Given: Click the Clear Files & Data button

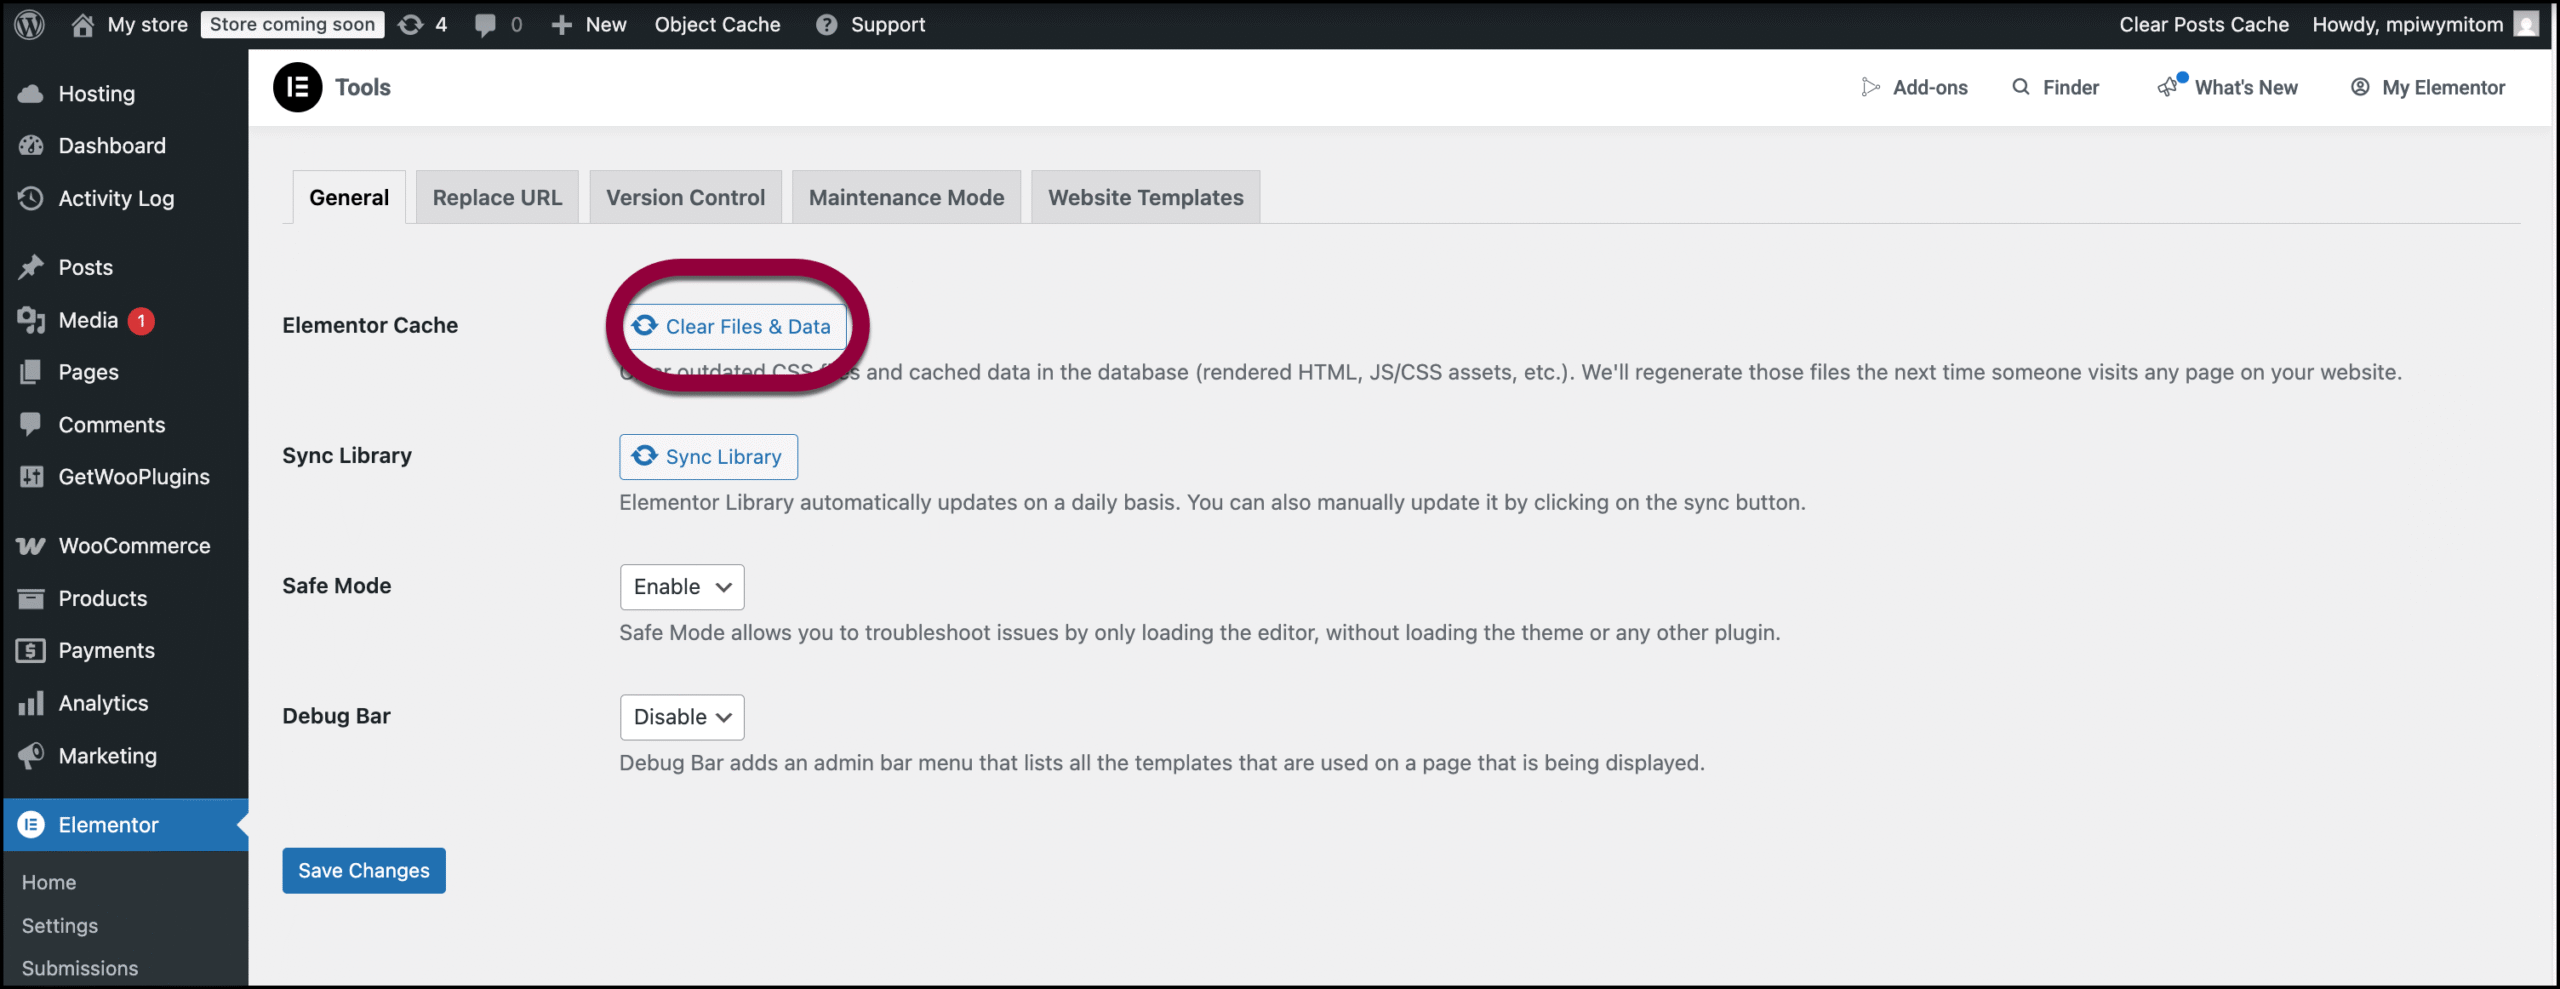Looking at the screenshot, I should point(736,326).
